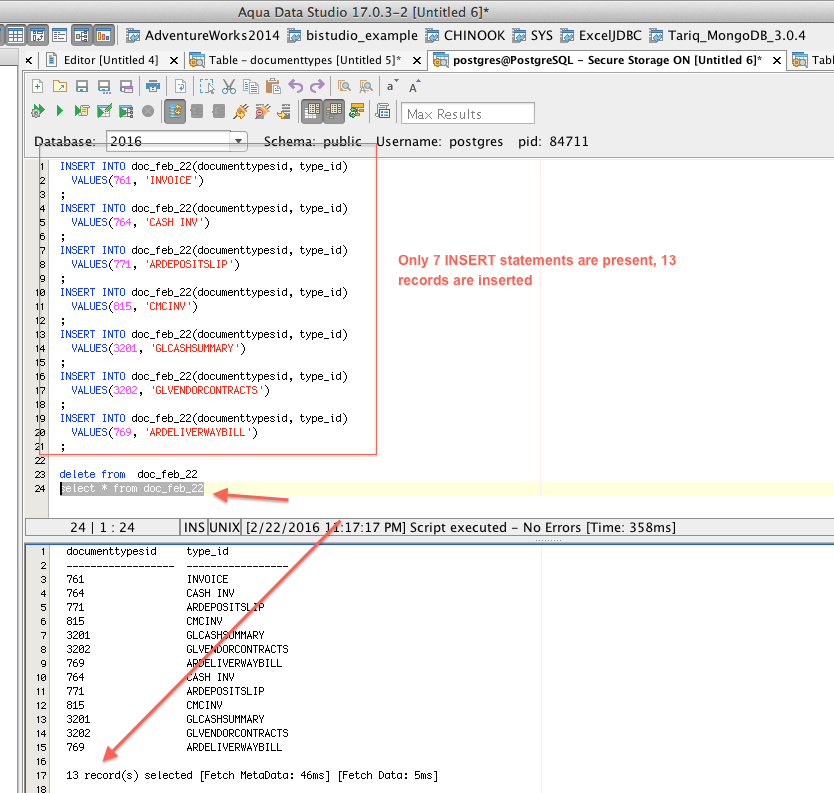Click the Select All dashed-box icon
Screen dimensions: 834x793
[x=207, y=86]
